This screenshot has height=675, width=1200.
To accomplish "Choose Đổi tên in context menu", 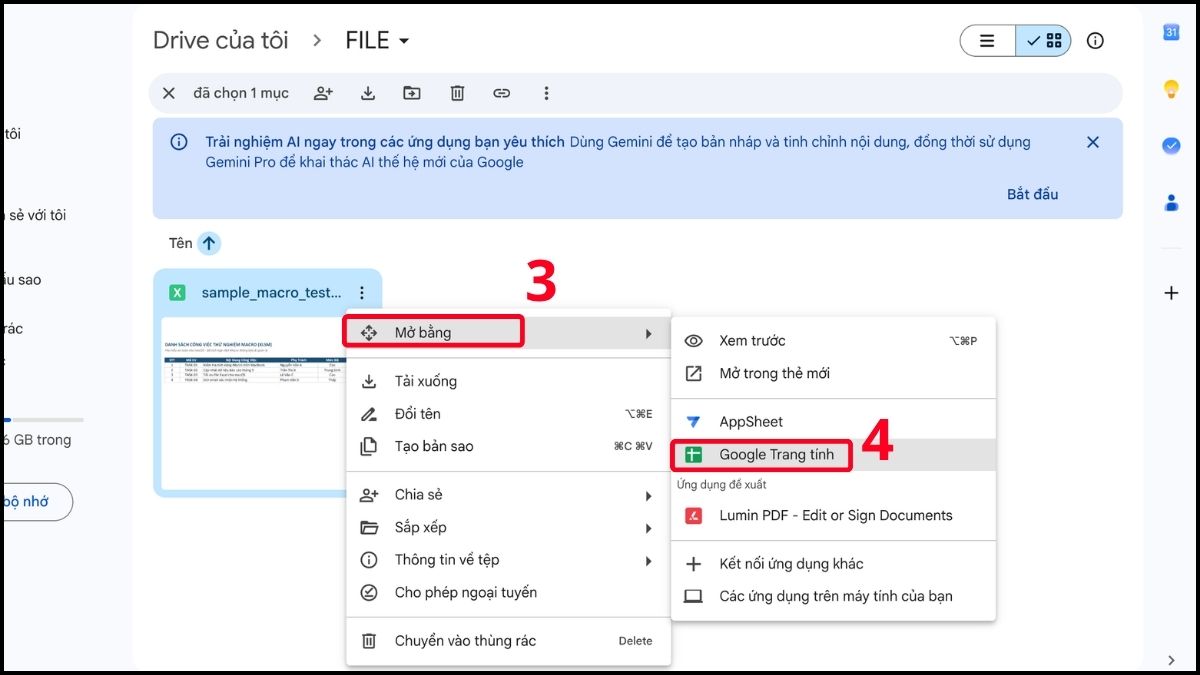I will click(508, 414).
